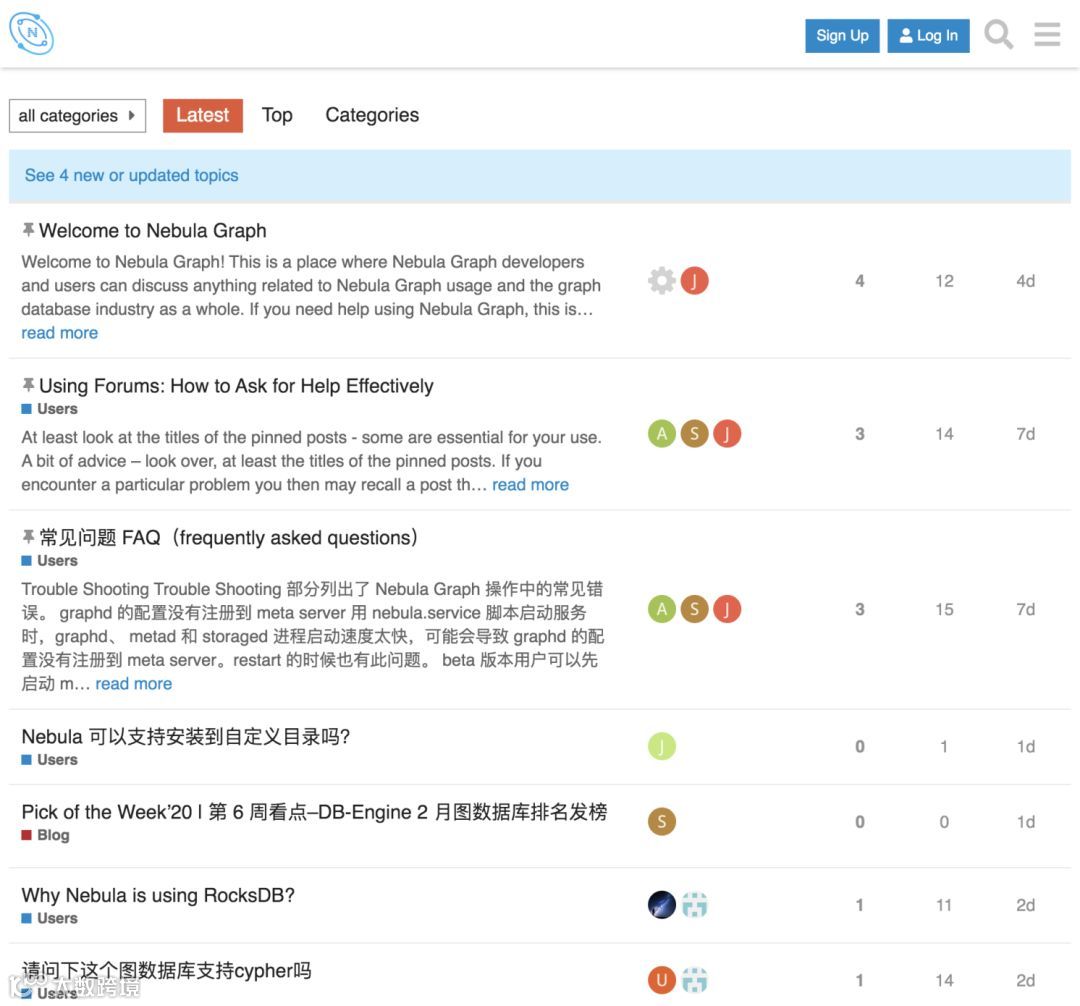Viewport: 1080px width, 1006px height.
Task: Click green J avatar in 自定义目录 topic row
Action: point(661,746)
